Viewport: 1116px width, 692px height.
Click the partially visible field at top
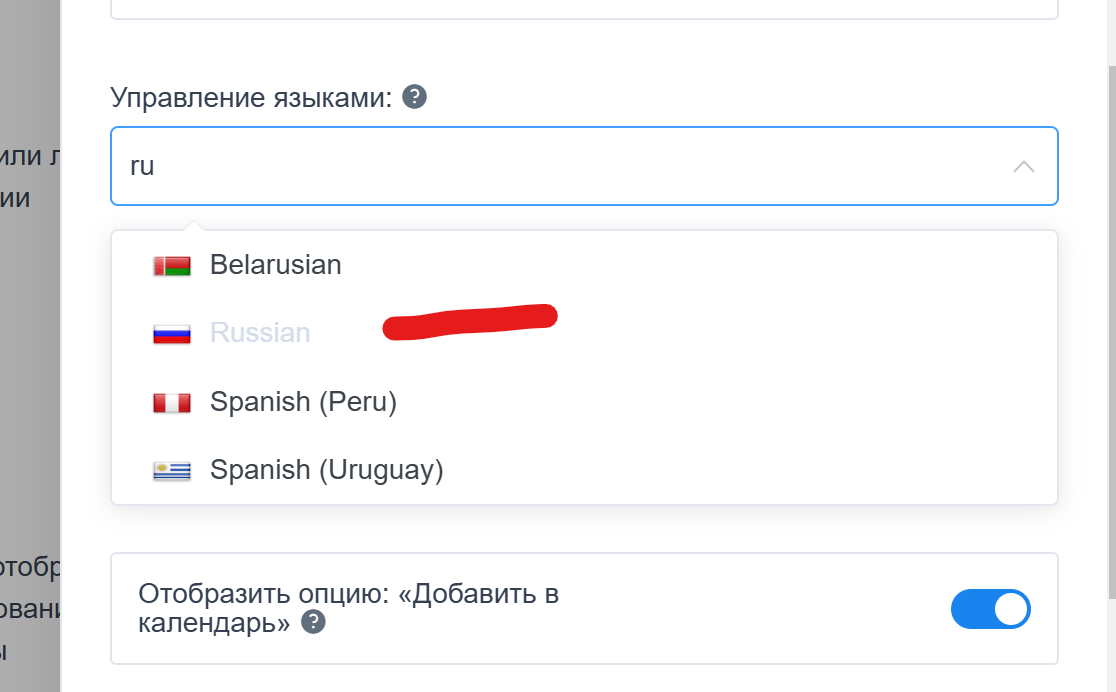point(584,9)
